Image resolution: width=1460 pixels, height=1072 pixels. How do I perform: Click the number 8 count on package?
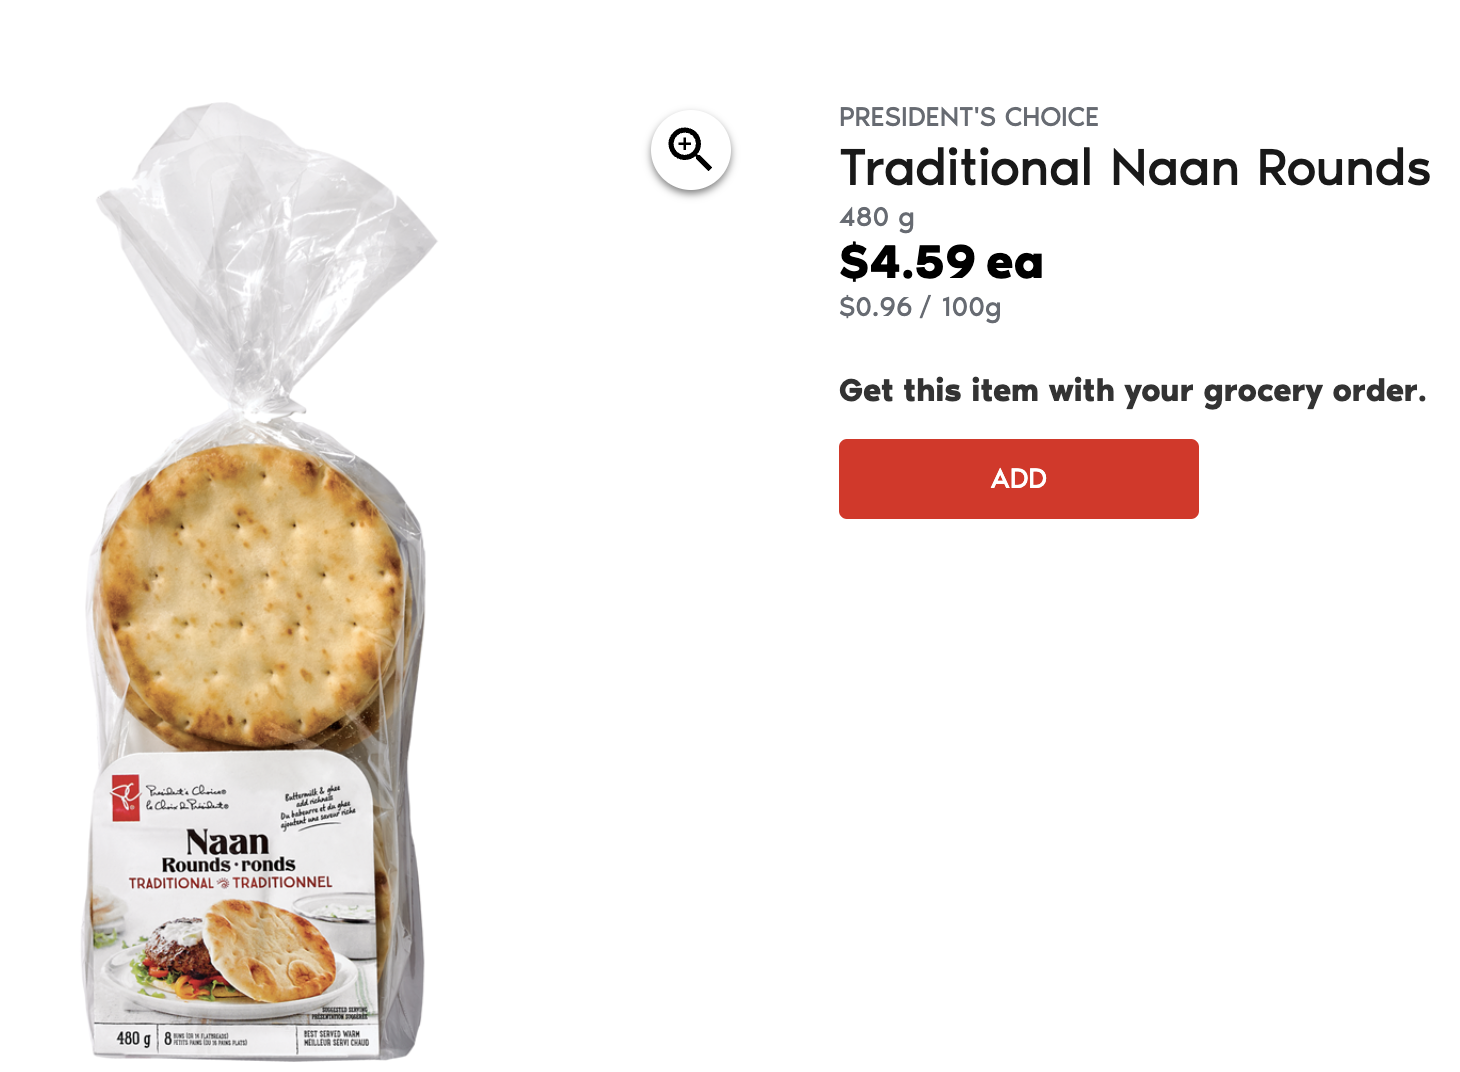[x=167, y=1038]
